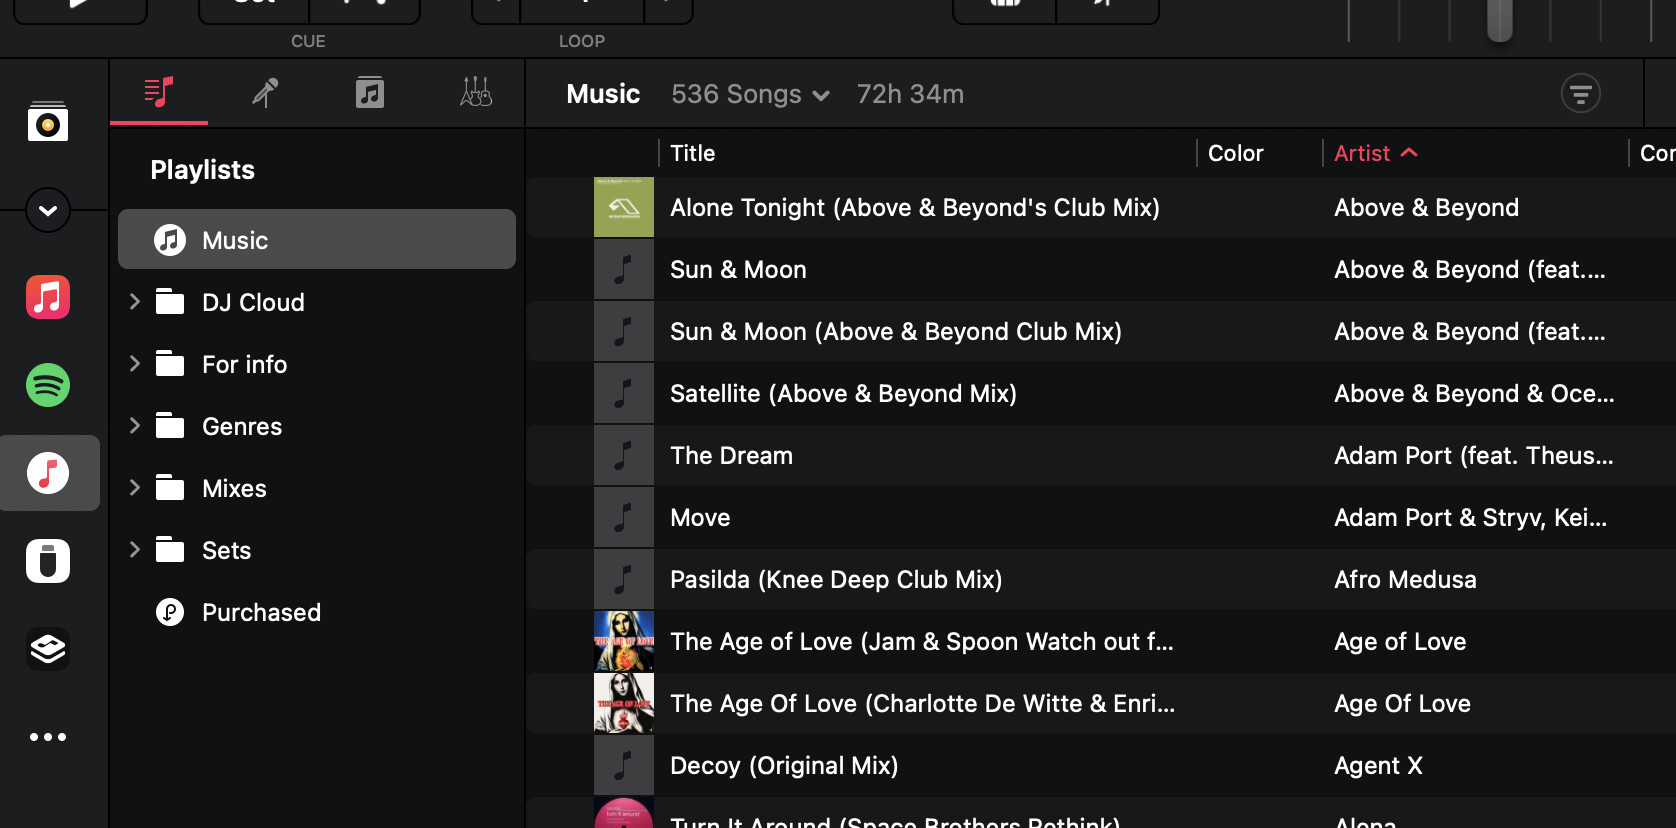
Task: Expand the Genres folder
Action: (x=135, y=426)
